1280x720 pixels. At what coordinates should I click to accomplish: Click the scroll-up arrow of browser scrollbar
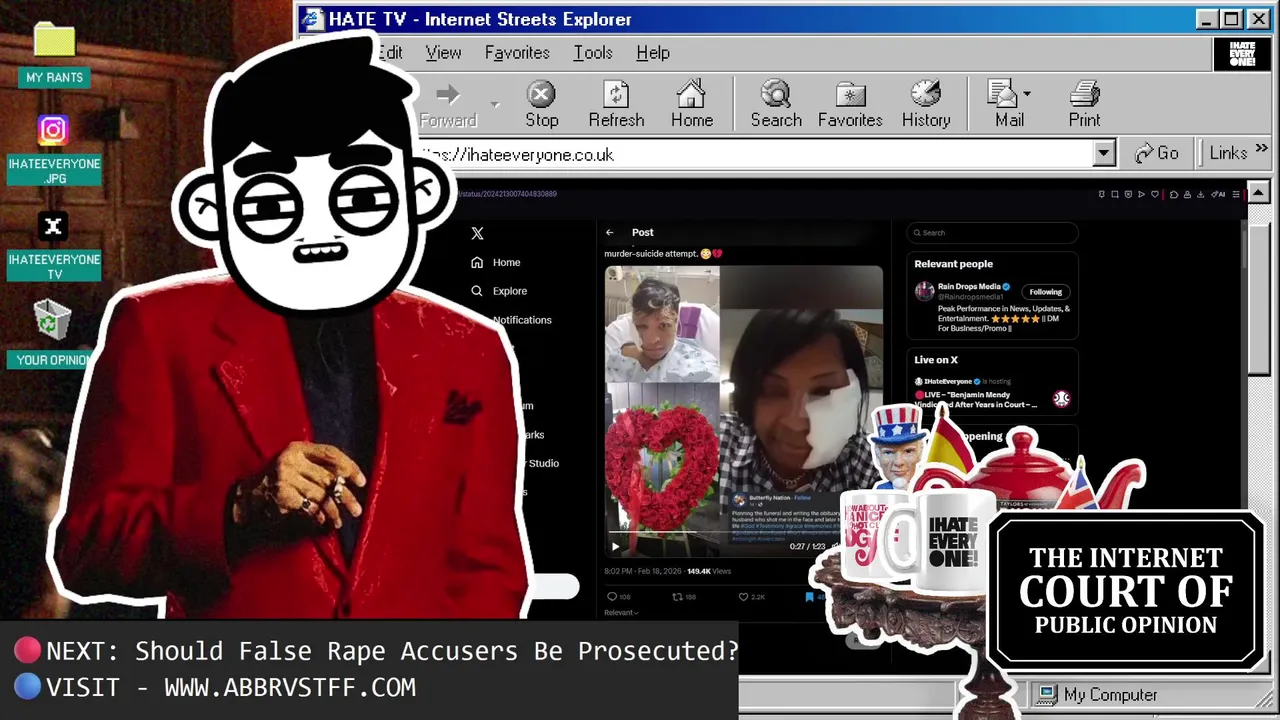tap(1259, 192)
